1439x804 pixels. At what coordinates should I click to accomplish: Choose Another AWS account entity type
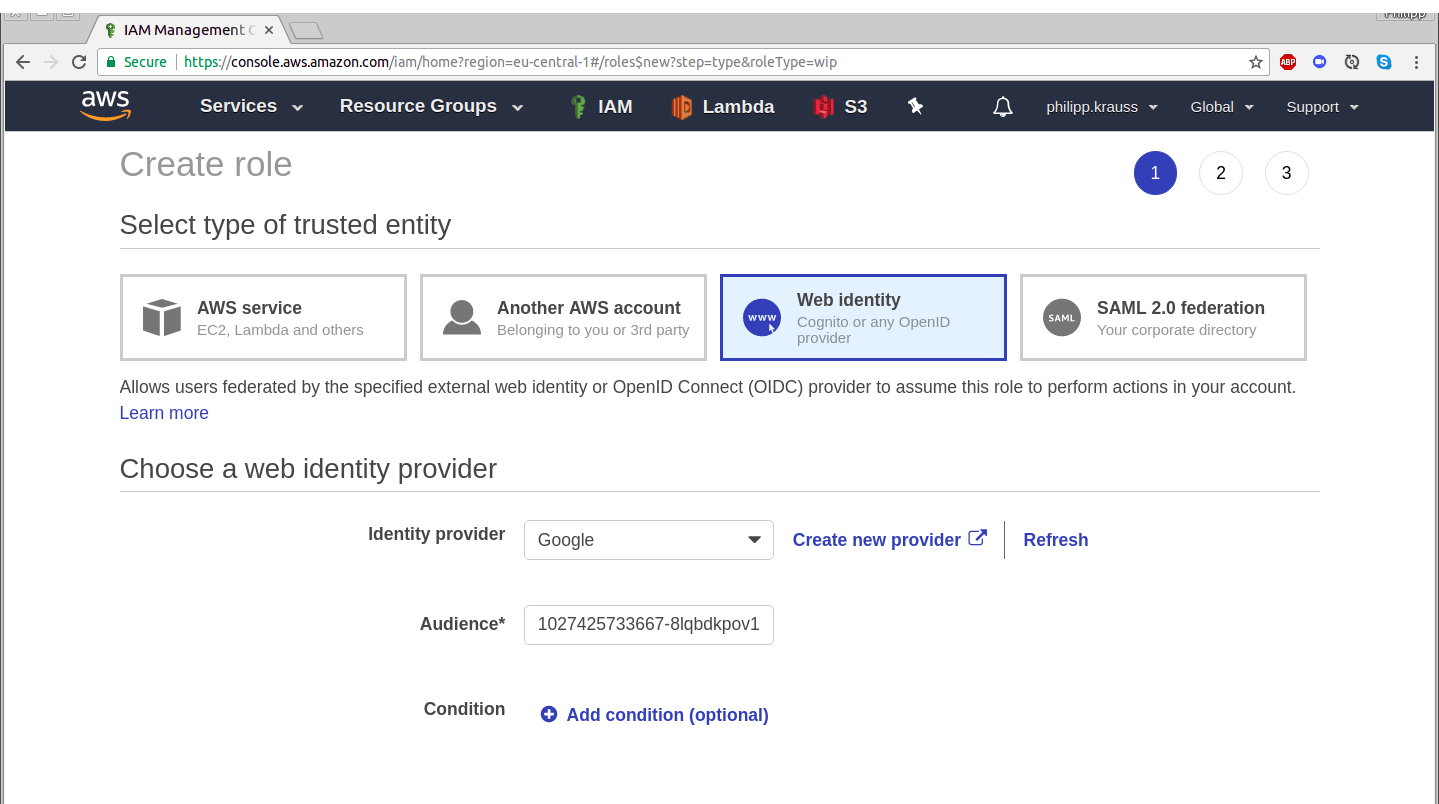coord(563,318)
